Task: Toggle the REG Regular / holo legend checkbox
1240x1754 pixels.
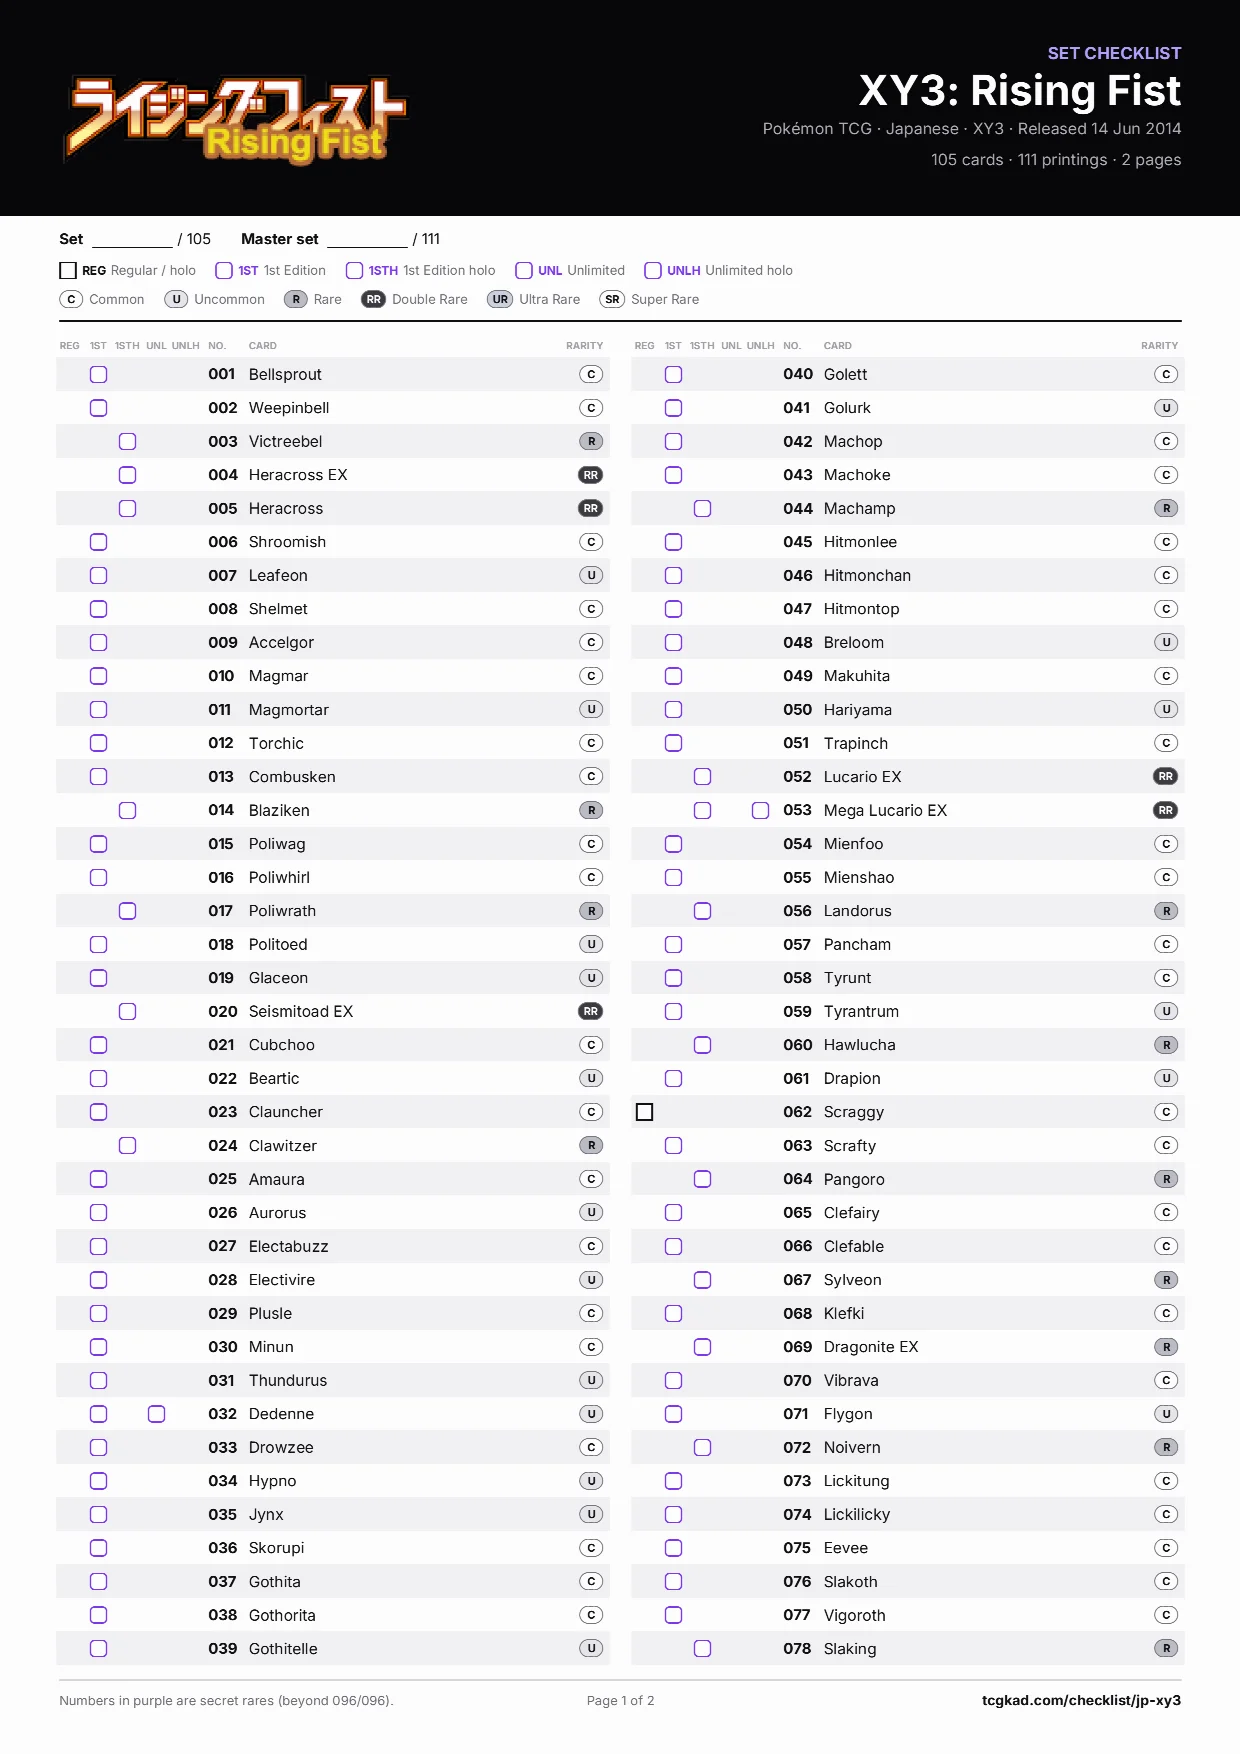Action: (68, 270)
